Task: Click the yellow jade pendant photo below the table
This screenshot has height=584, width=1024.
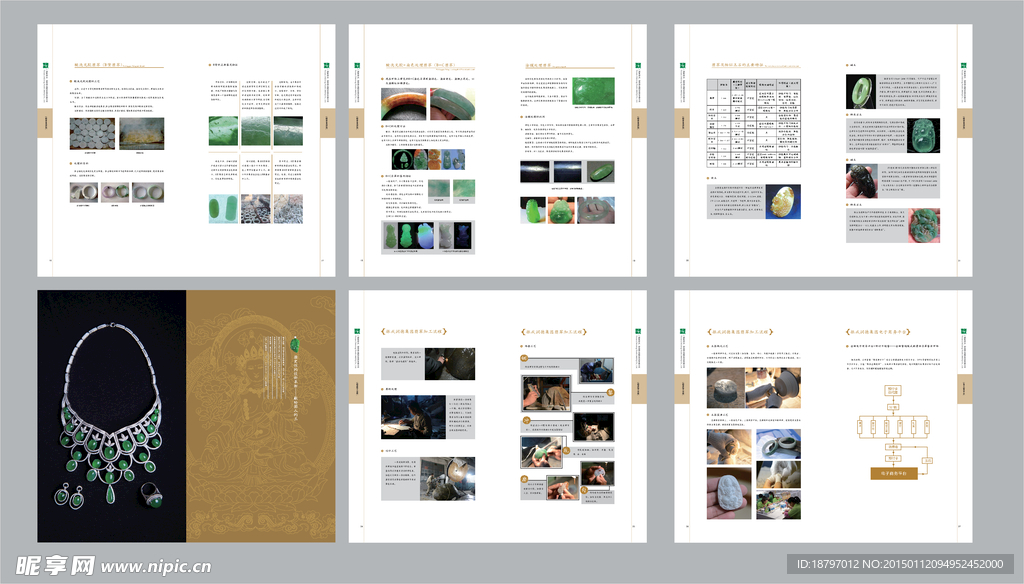Action: 783,201
